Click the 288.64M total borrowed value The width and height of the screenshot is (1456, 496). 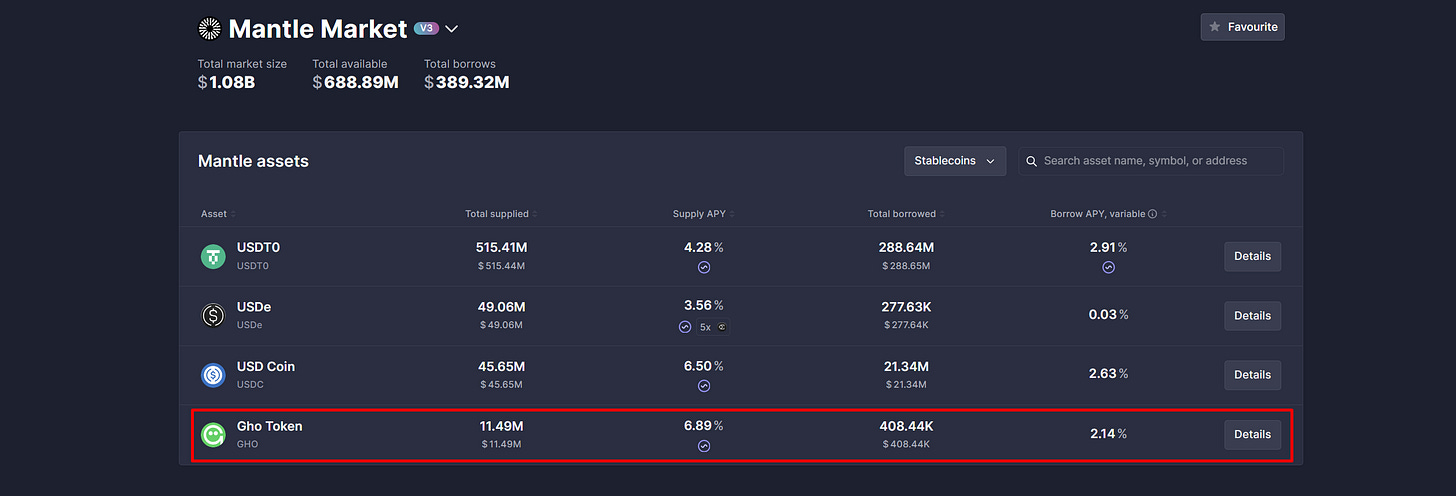pyautogui.click(x=906, y=247)
